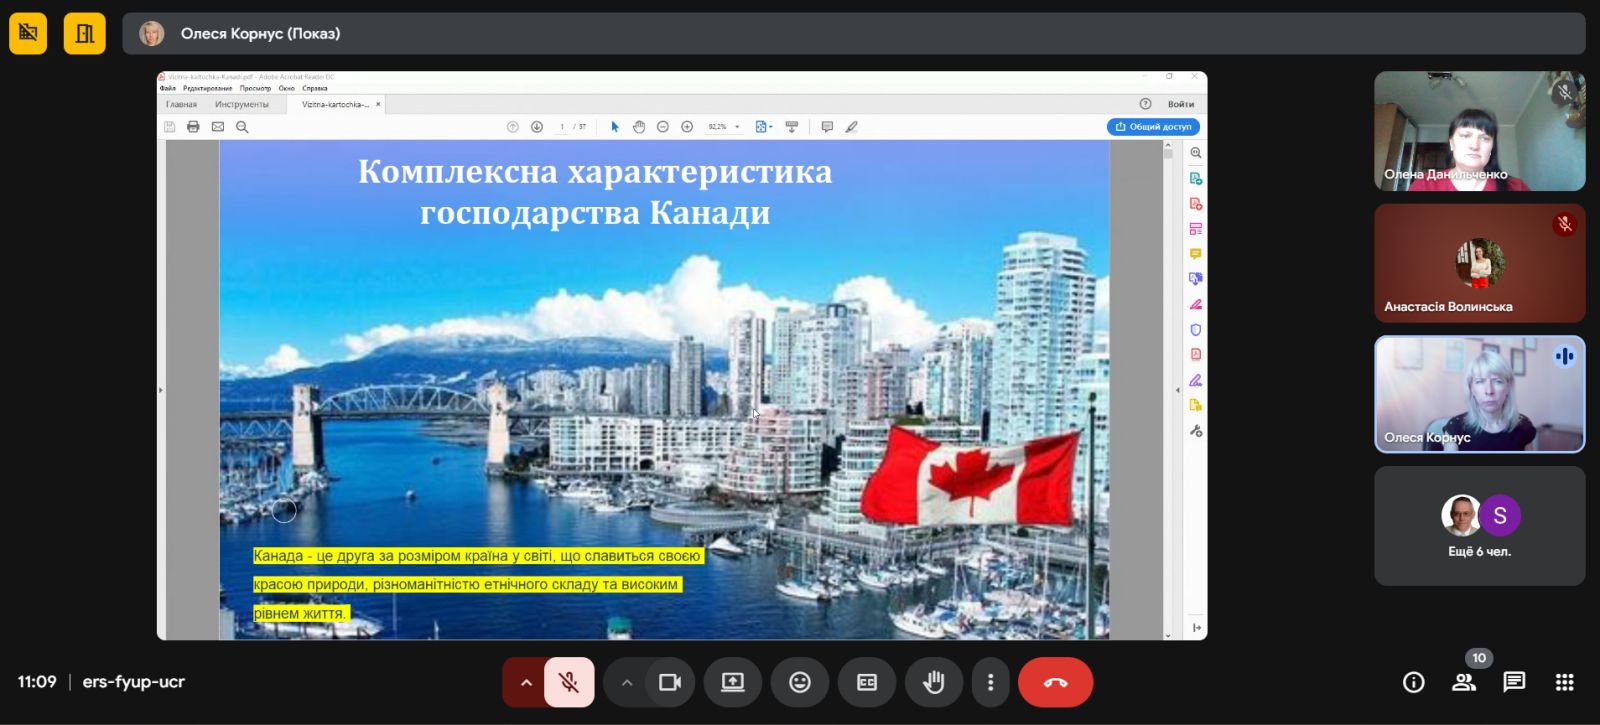Unmute the microphone
Screen dimensions: 1600x725
[568, 682]
